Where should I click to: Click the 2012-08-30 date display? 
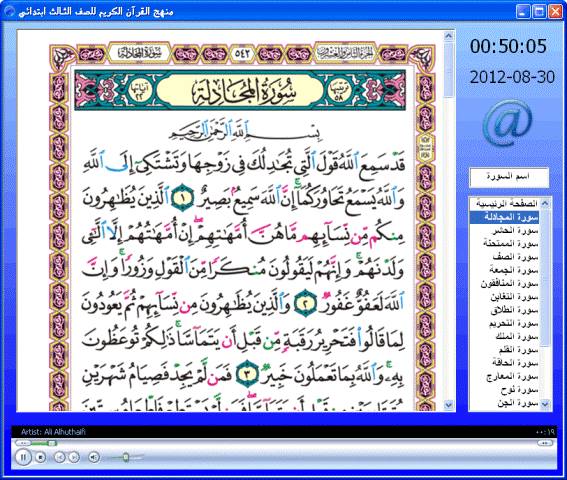(x=512, y=77)
